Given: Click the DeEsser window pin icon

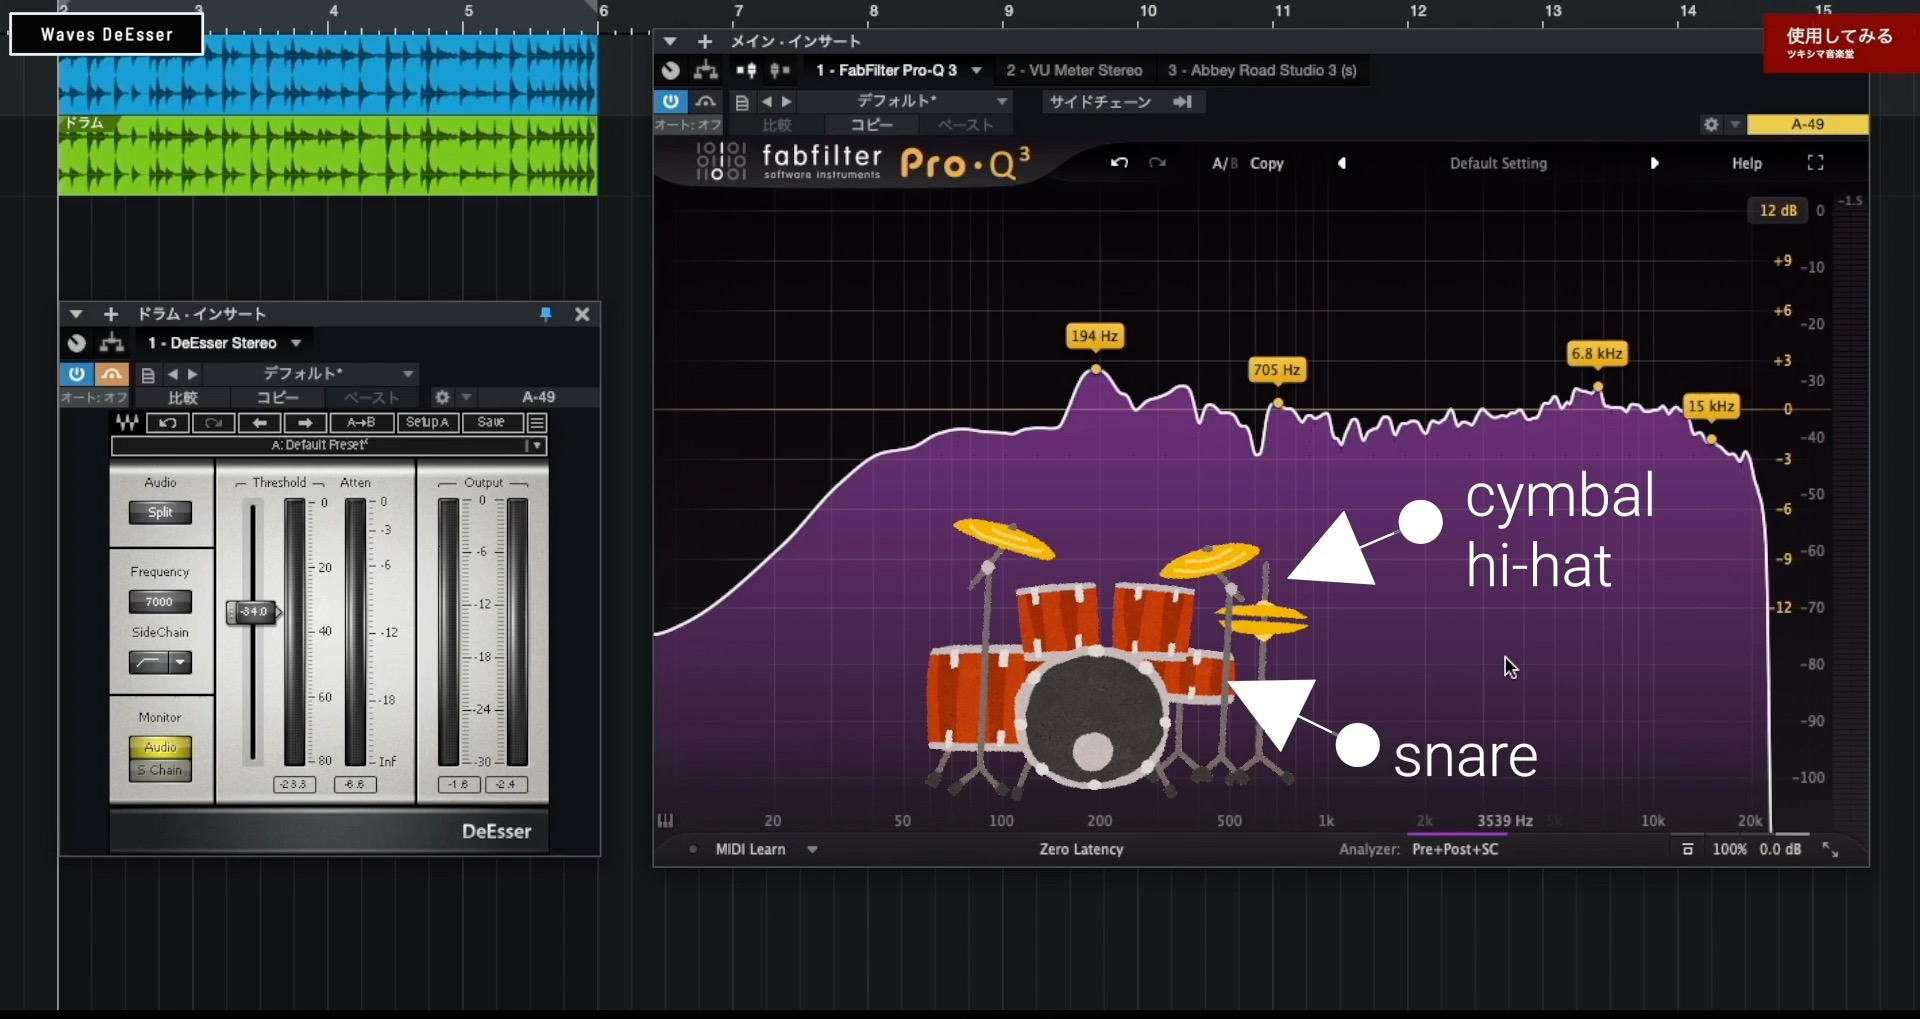Looking at the screenshot, I should (x=546, y=314).
